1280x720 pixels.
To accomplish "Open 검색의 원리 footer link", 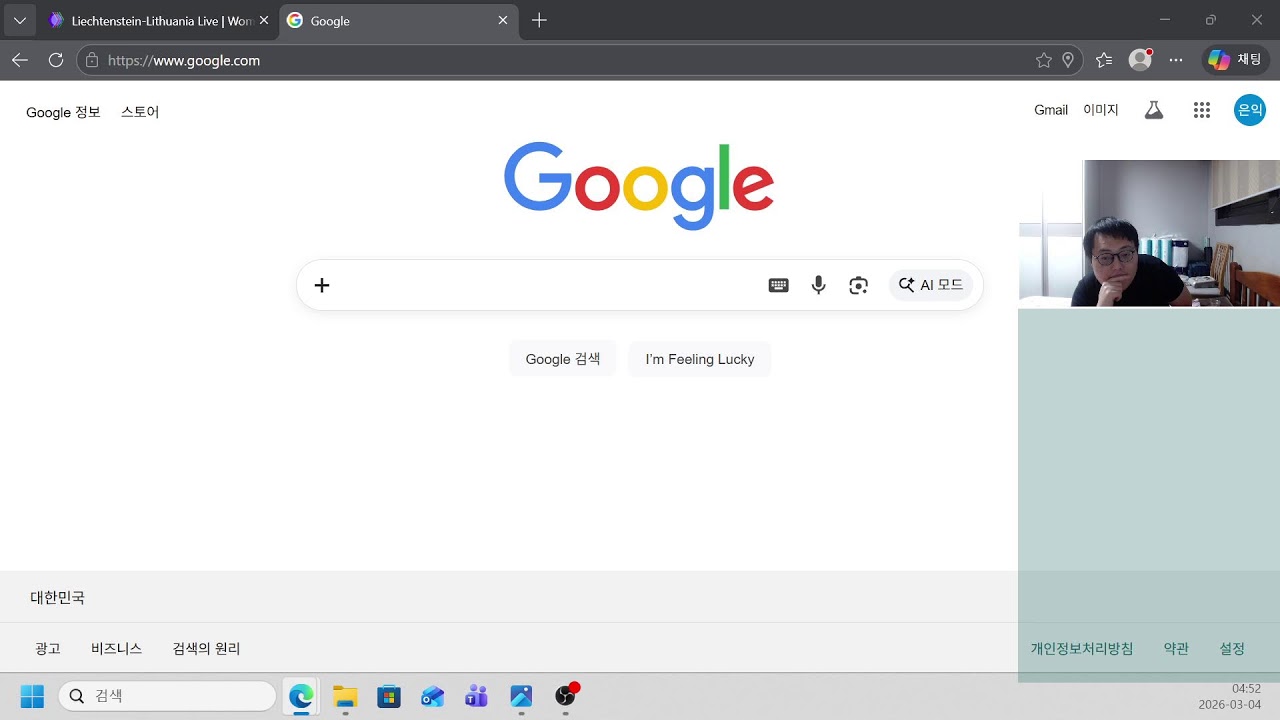I will [x=207, y=648].
